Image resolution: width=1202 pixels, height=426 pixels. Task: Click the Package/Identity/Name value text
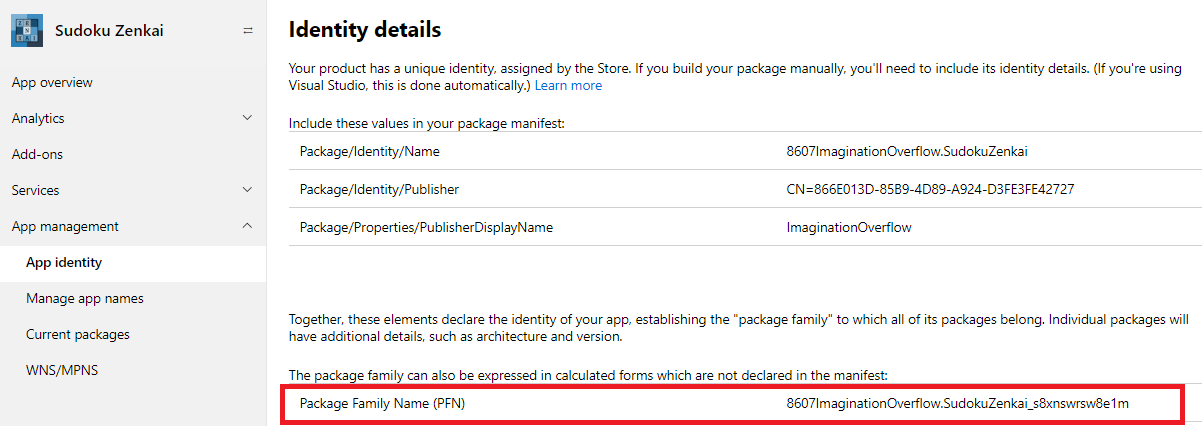click(x=907, y=152)
